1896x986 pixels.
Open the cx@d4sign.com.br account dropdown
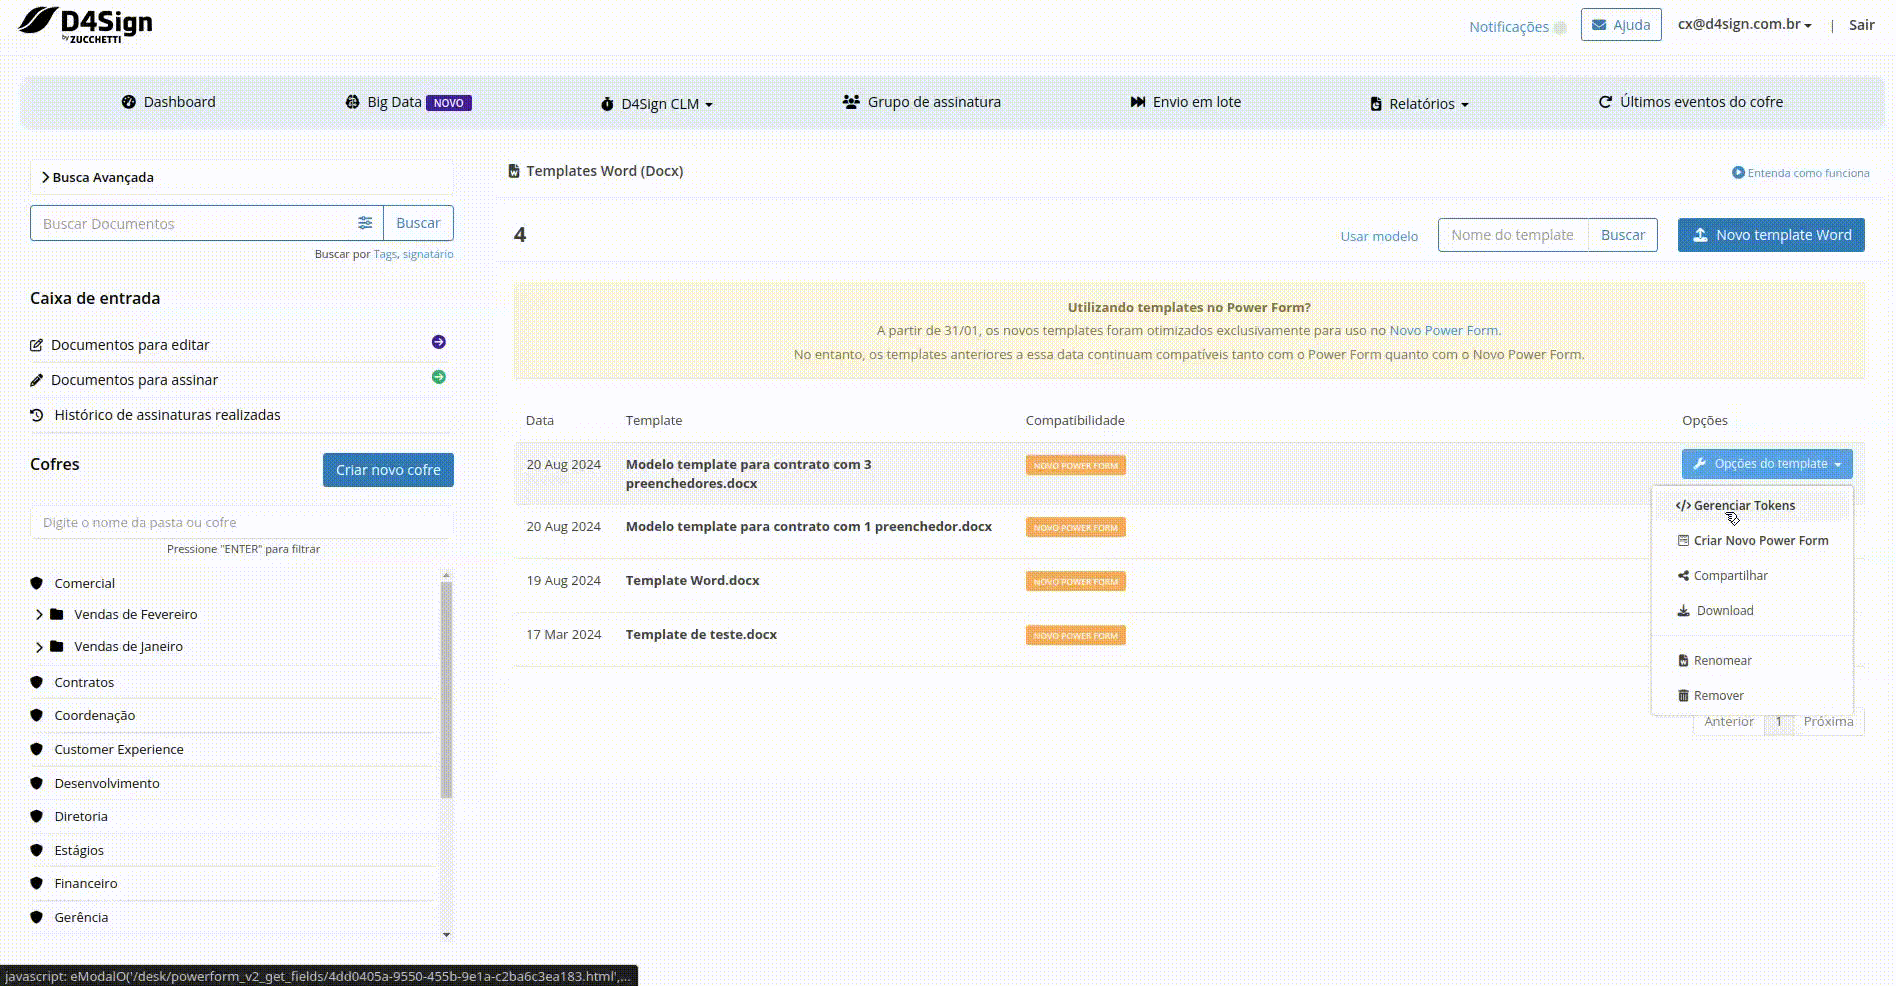tap(1745, 25)
